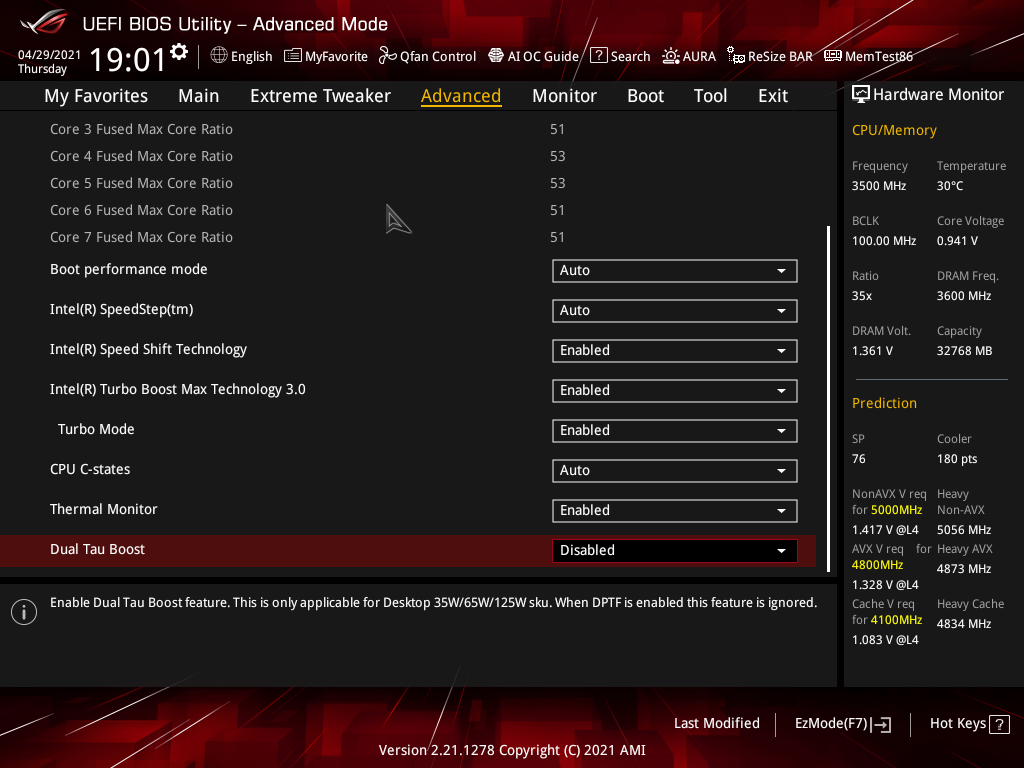
Task: Launch the AI OC Guide icon
Action: [x=496, y=56]
